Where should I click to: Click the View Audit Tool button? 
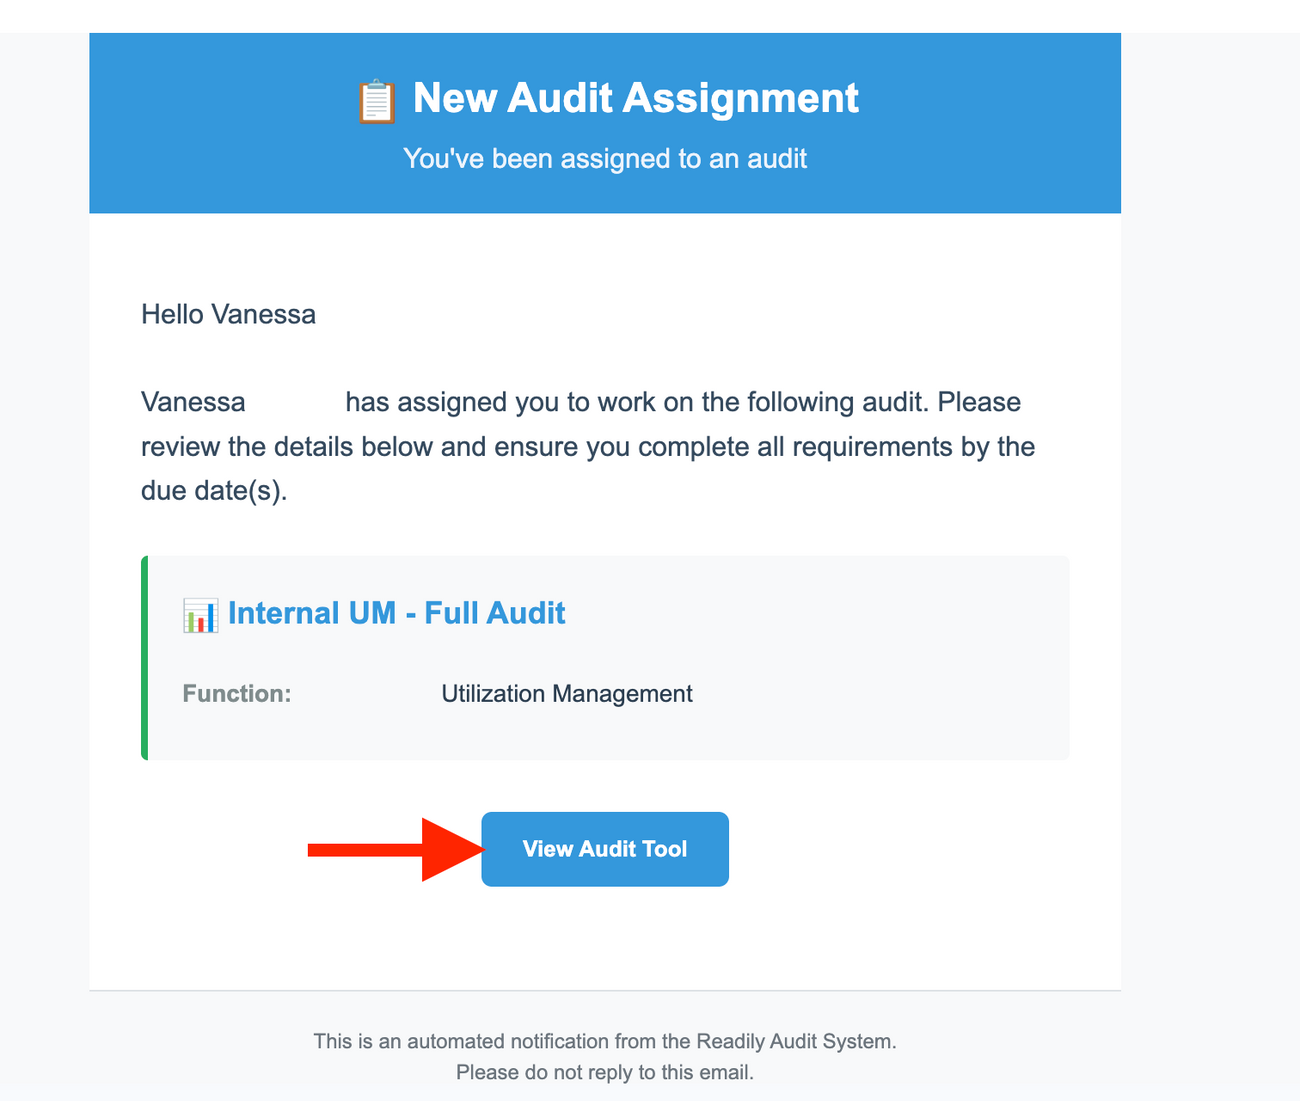tap(604, 849)
